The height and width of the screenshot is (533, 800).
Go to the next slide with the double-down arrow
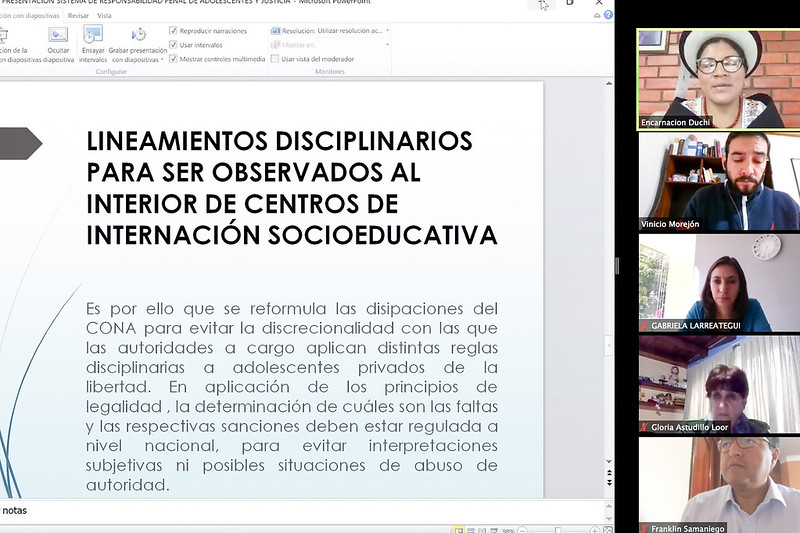click(609, 482)
